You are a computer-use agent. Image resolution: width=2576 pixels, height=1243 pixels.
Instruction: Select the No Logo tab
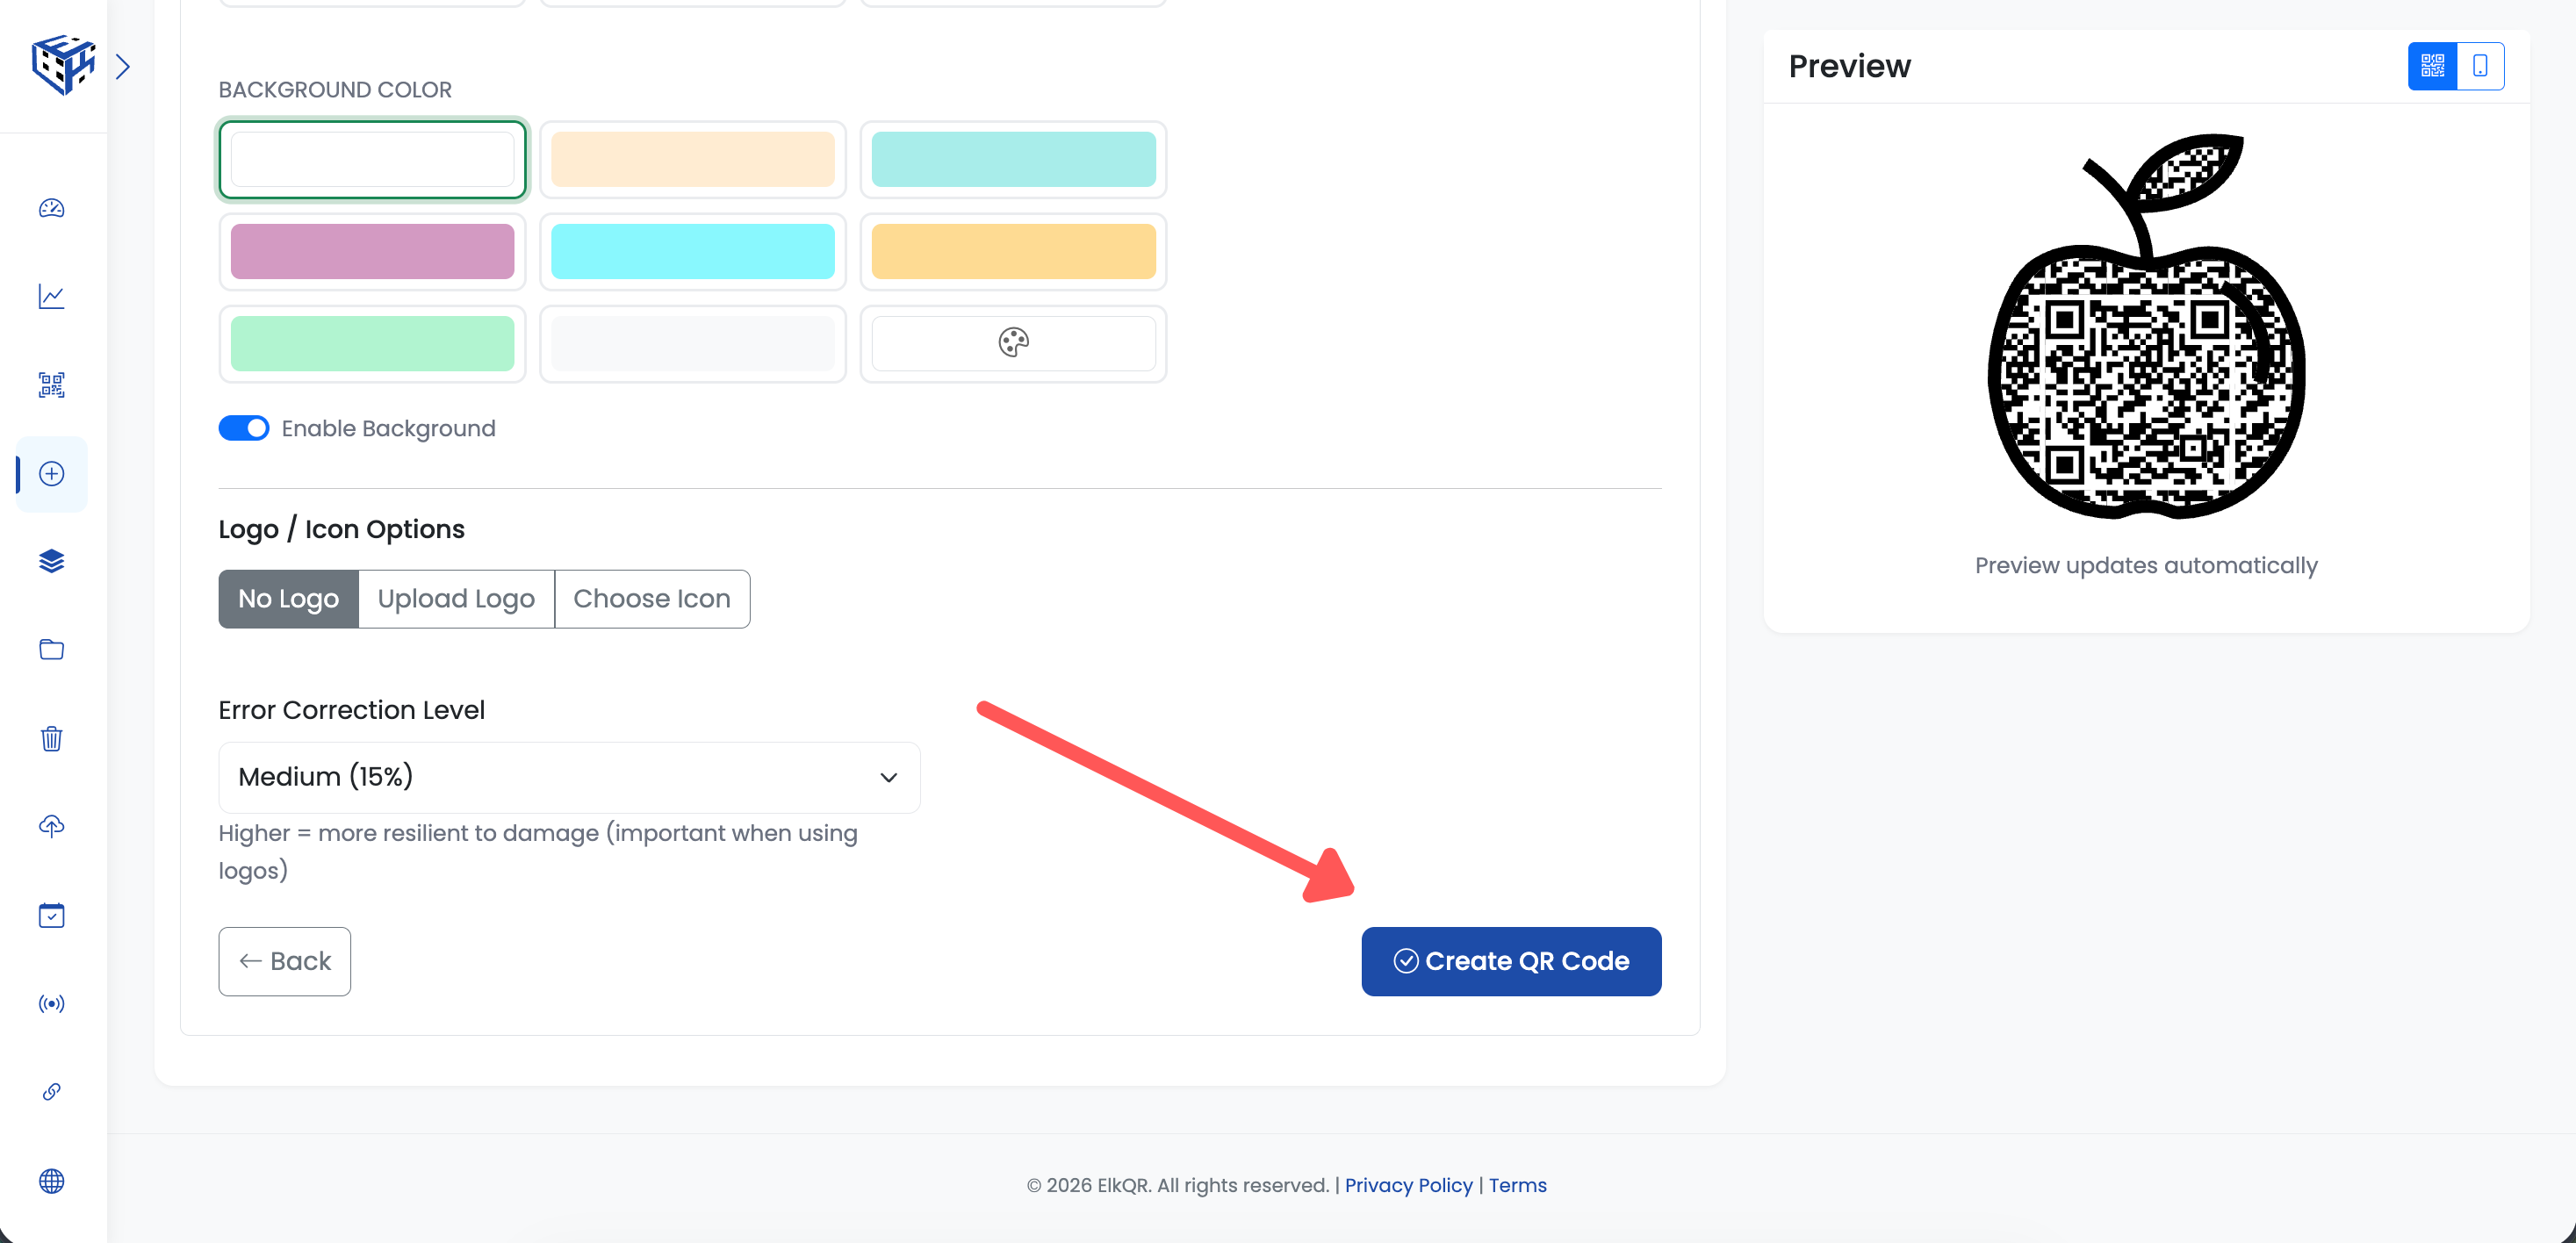pyautogui.click(x=287, y=598)
